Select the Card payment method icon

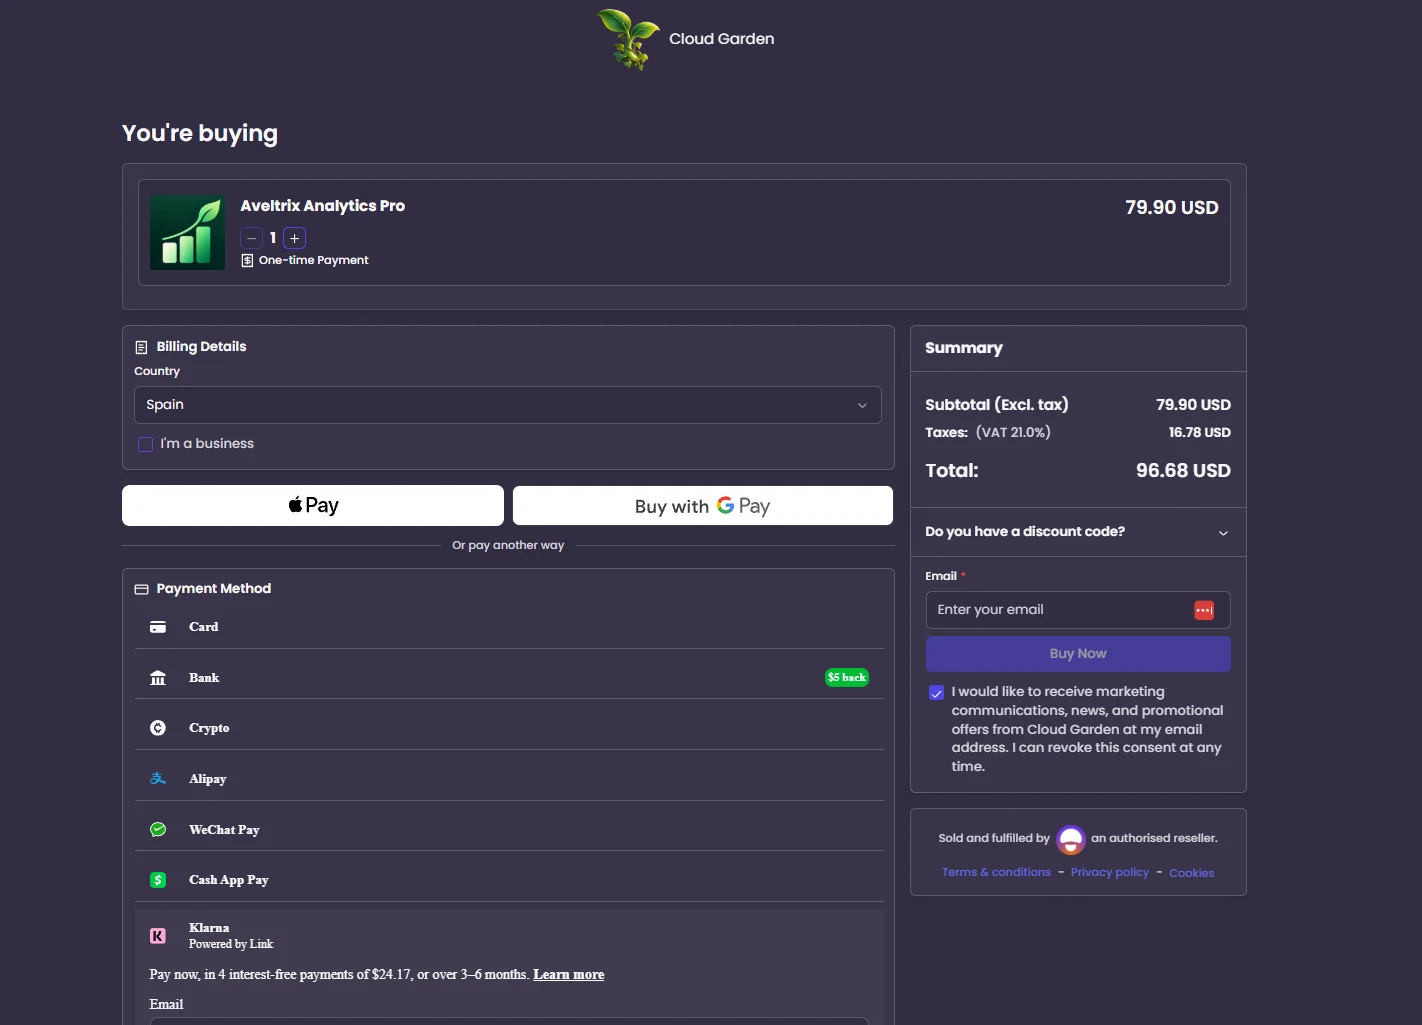(158, 627)
